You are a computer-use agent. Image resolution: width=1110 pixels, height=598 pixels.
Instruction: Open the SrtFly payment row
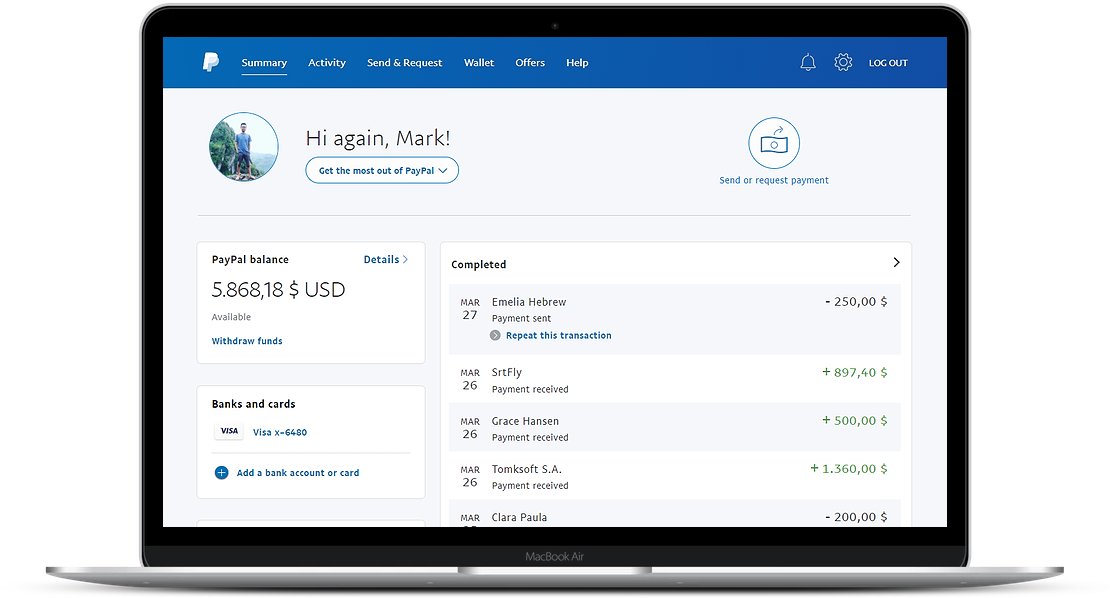click(675, 379)
